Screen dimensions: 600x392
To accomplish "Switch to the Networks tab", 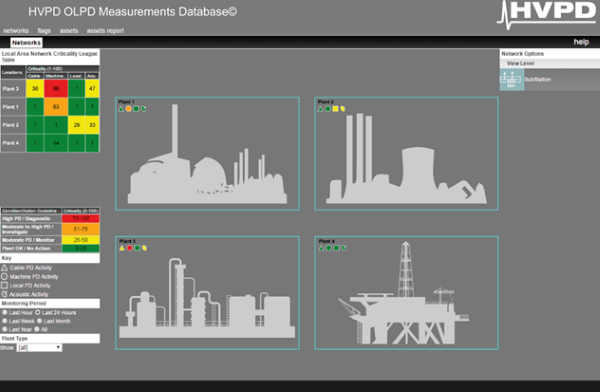I will [26, 42].
